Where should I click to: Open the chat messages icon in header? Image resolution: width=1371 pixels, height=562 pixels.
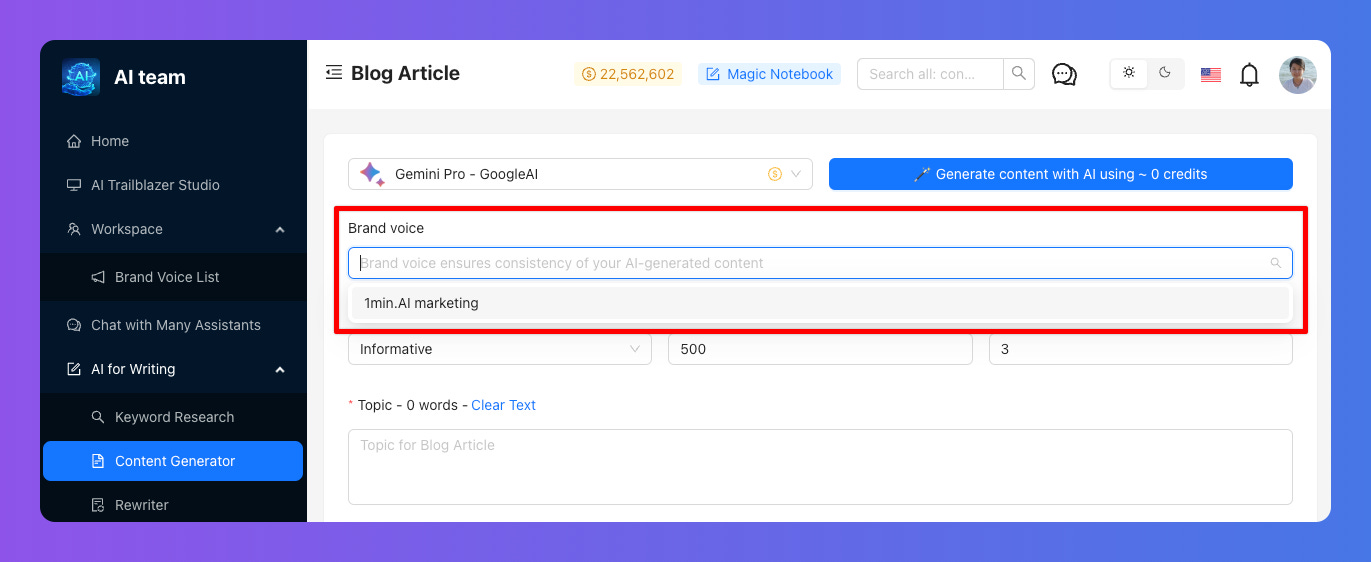click(1064, 74)
